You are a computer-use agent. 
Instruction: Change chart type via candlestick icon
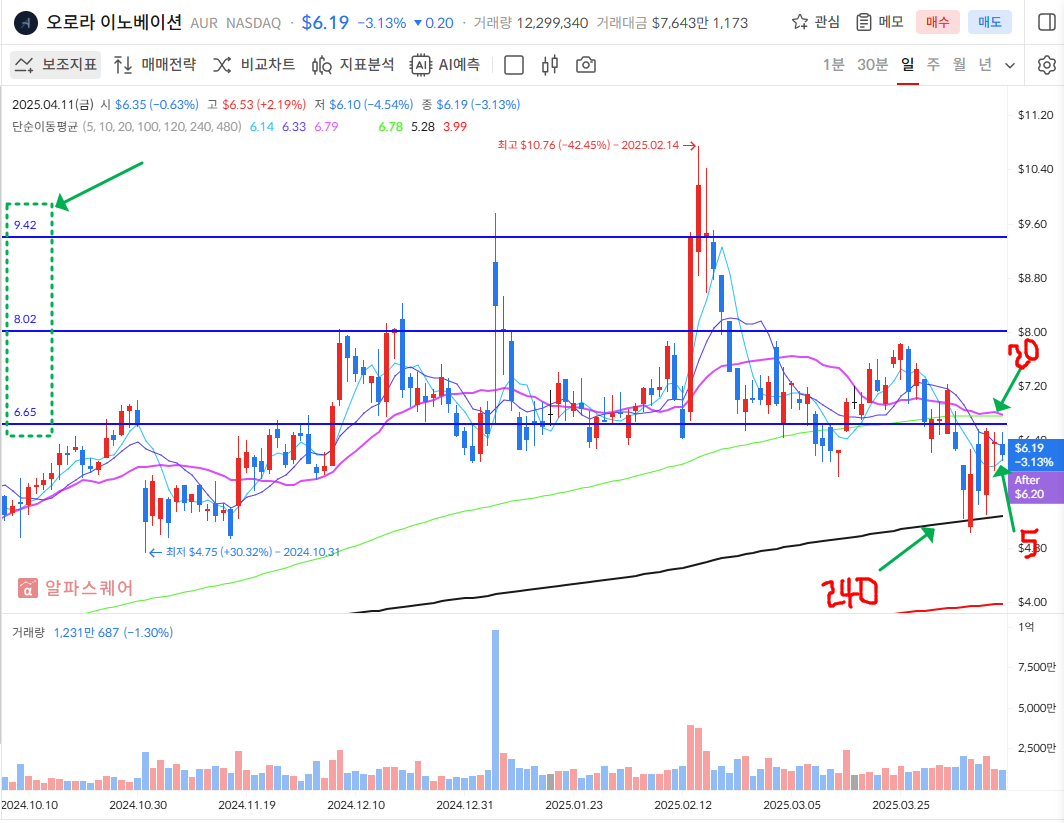pos(550,65)
